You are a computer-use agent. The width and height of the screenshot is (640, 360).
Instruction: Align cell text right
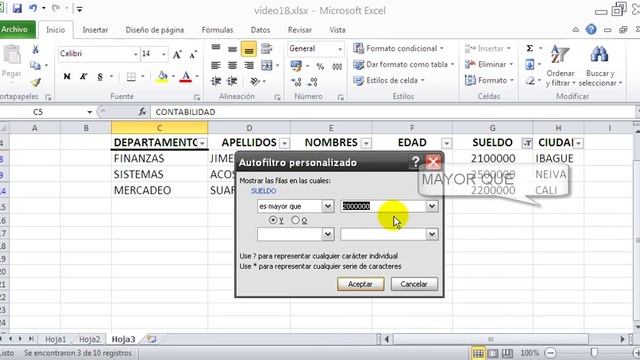coord(249,65)
